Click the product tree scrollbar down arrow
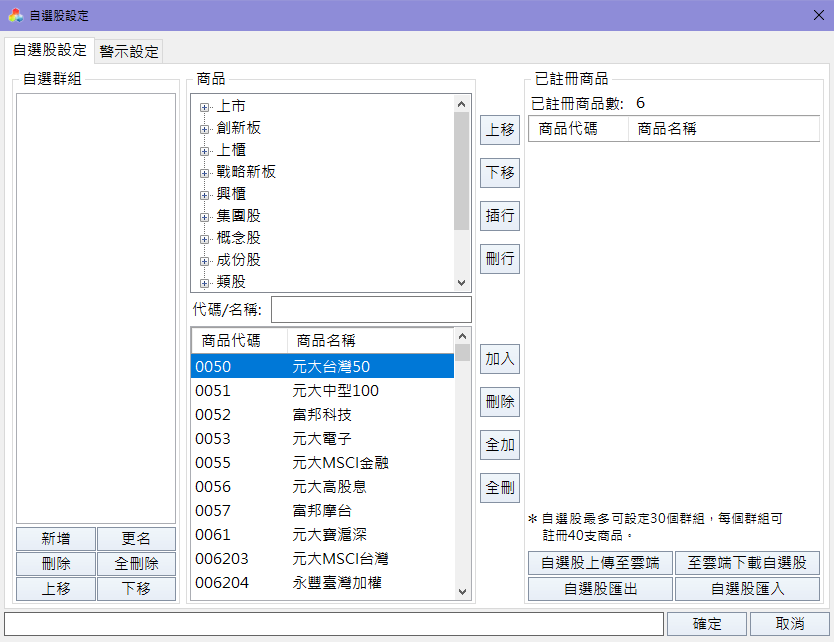The image size is (834, 642). (462, 283)
